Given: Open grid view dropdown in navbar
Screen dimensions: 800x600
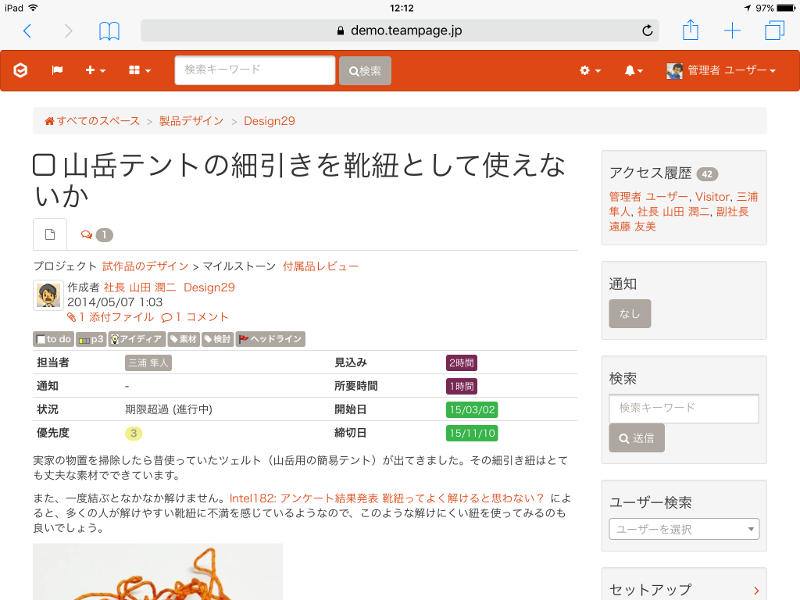Looking at the screenshot, I should [x=139, y=70].
